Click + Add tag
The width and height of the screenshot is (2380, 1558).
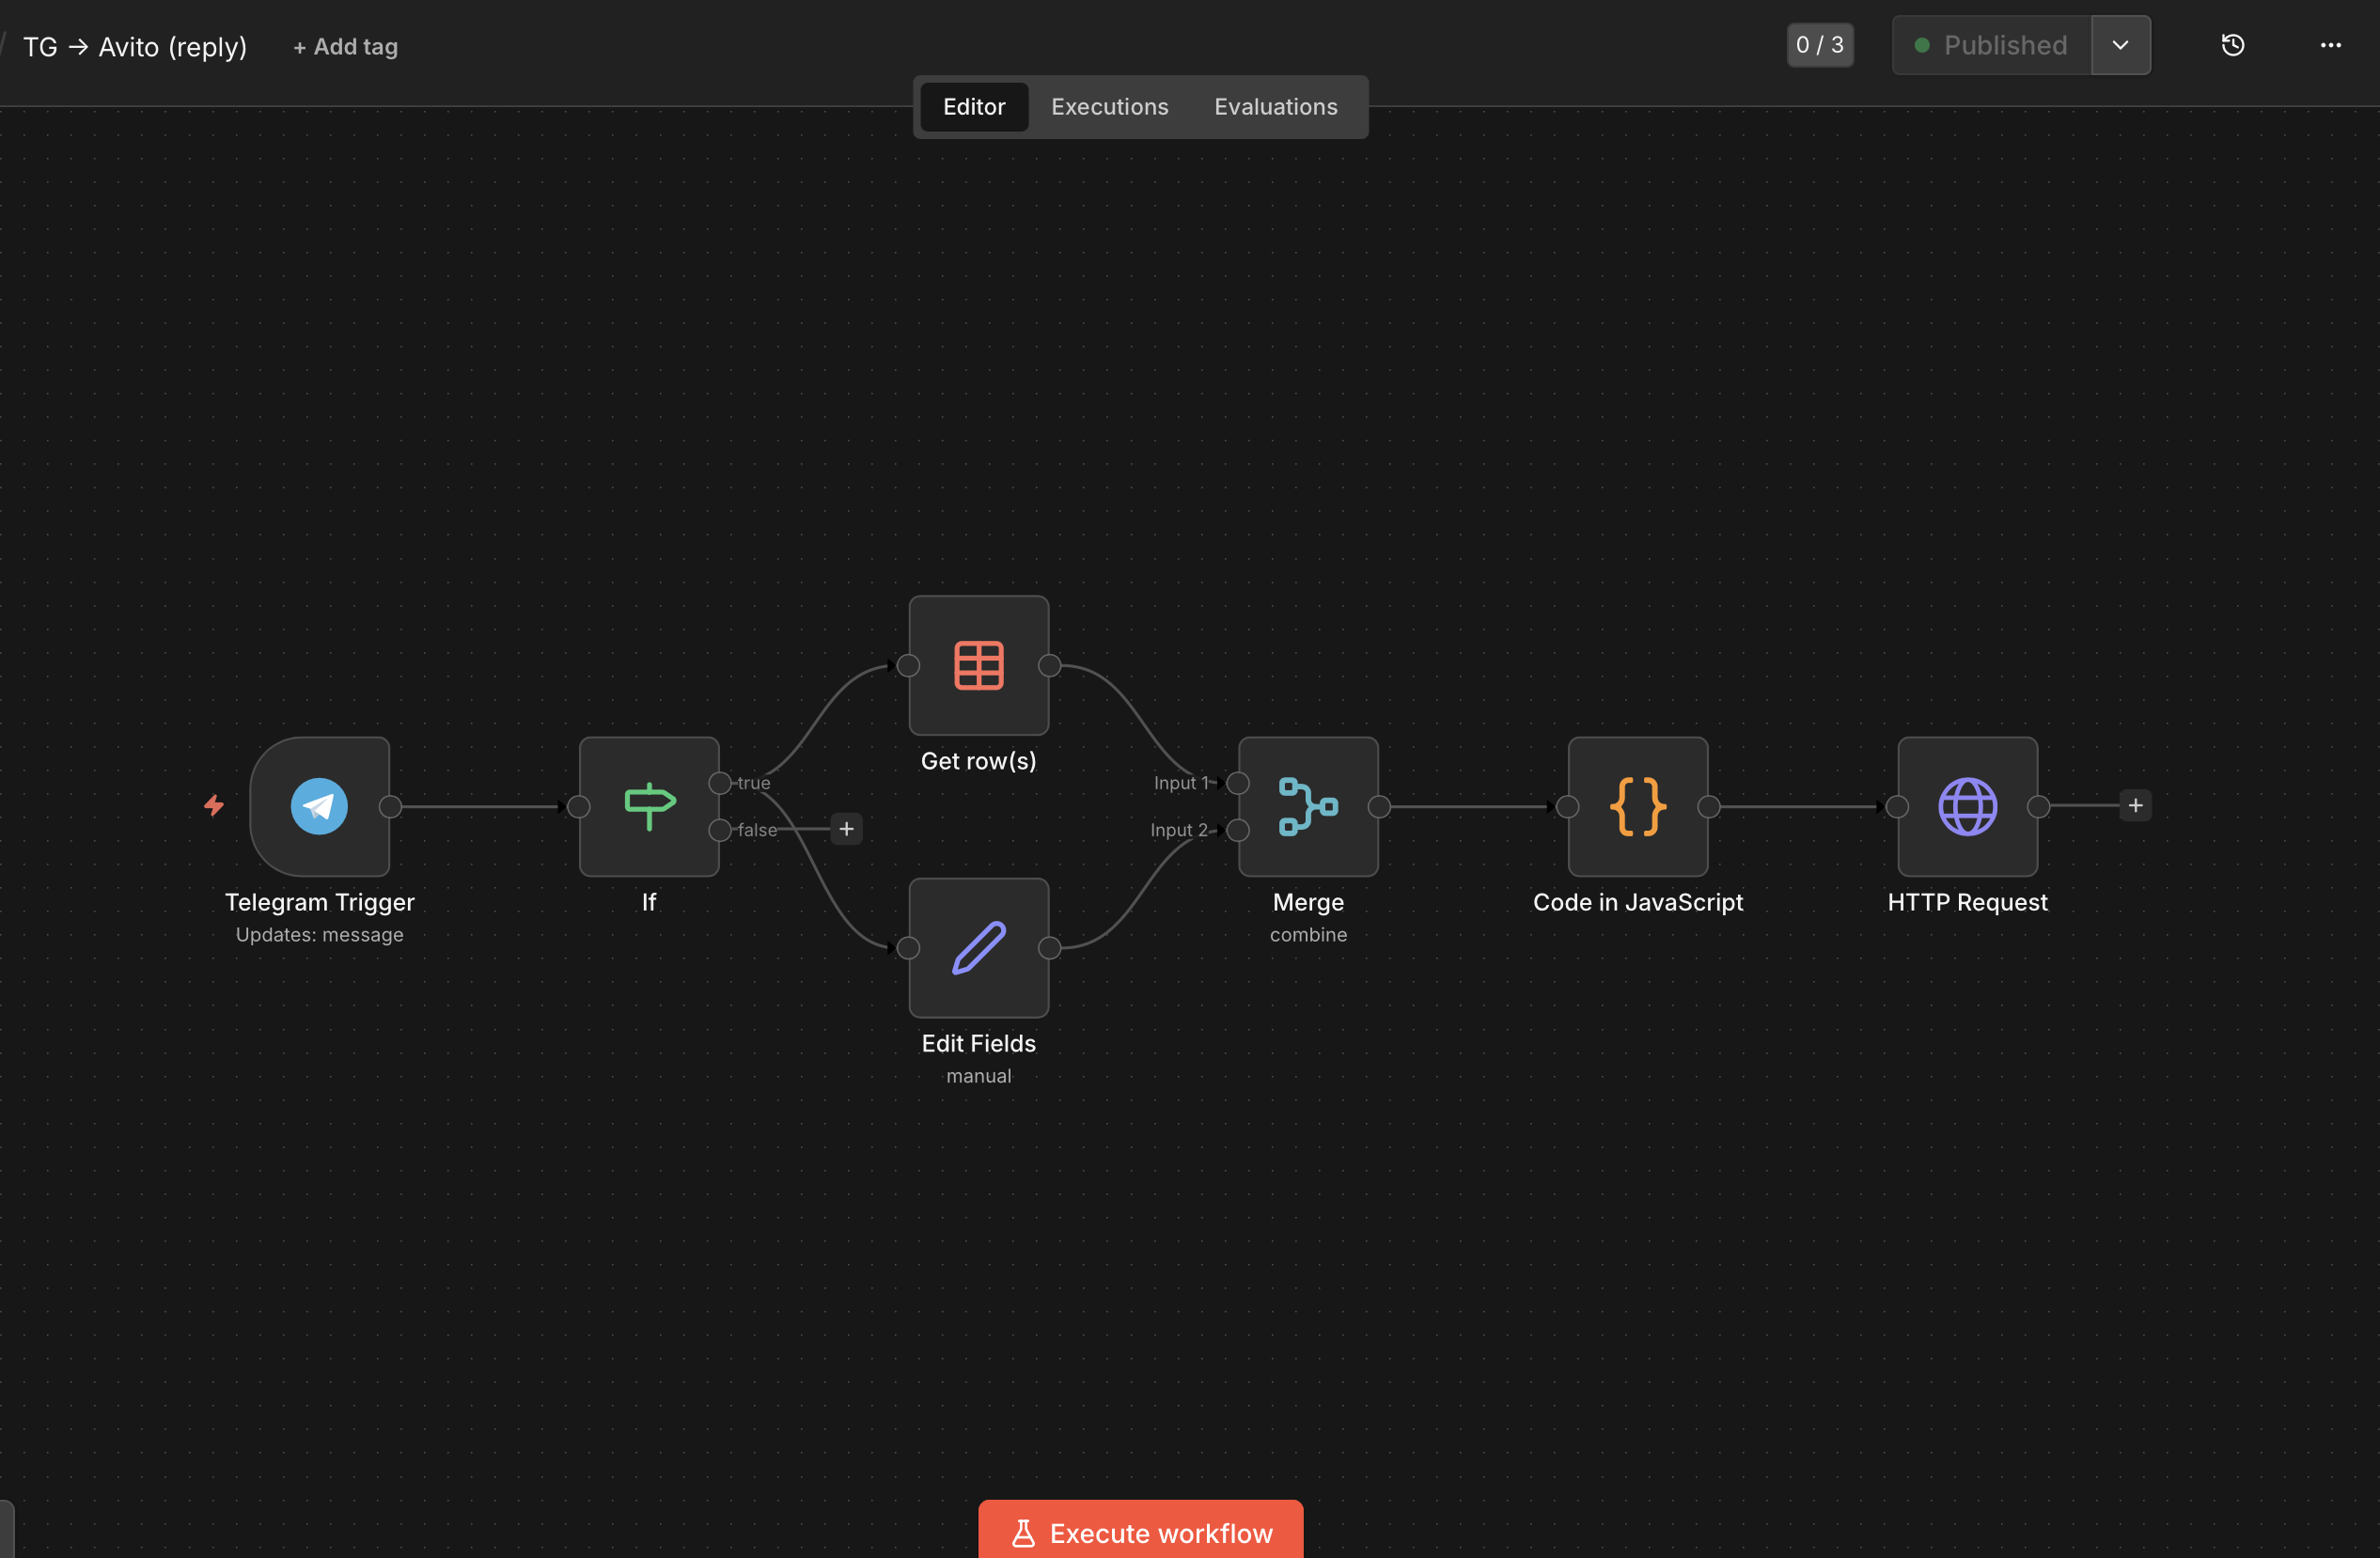pyautogui.click(x=345, y=47)
